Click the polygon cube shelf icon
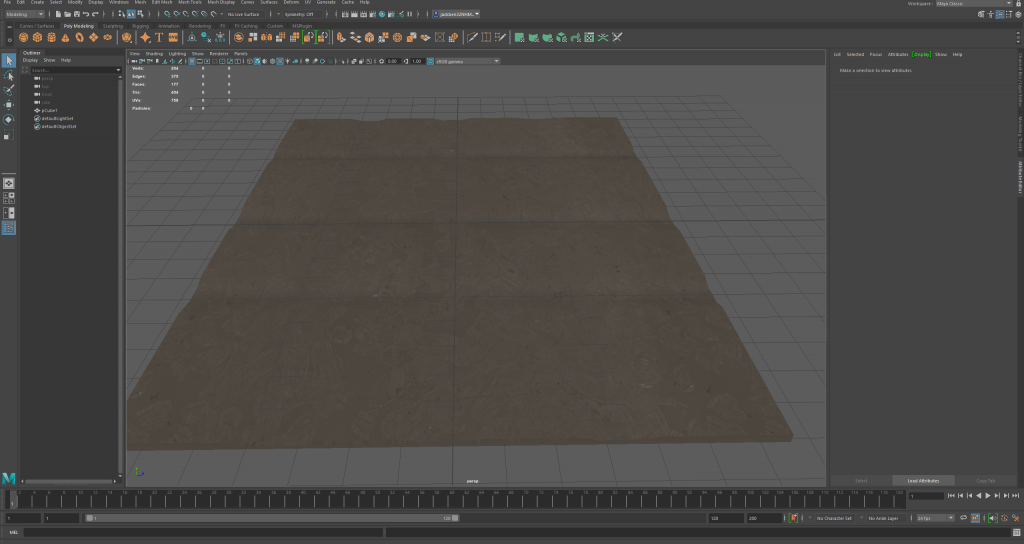This screenshot has height=544, width=1024. click(x=37, y=37)
